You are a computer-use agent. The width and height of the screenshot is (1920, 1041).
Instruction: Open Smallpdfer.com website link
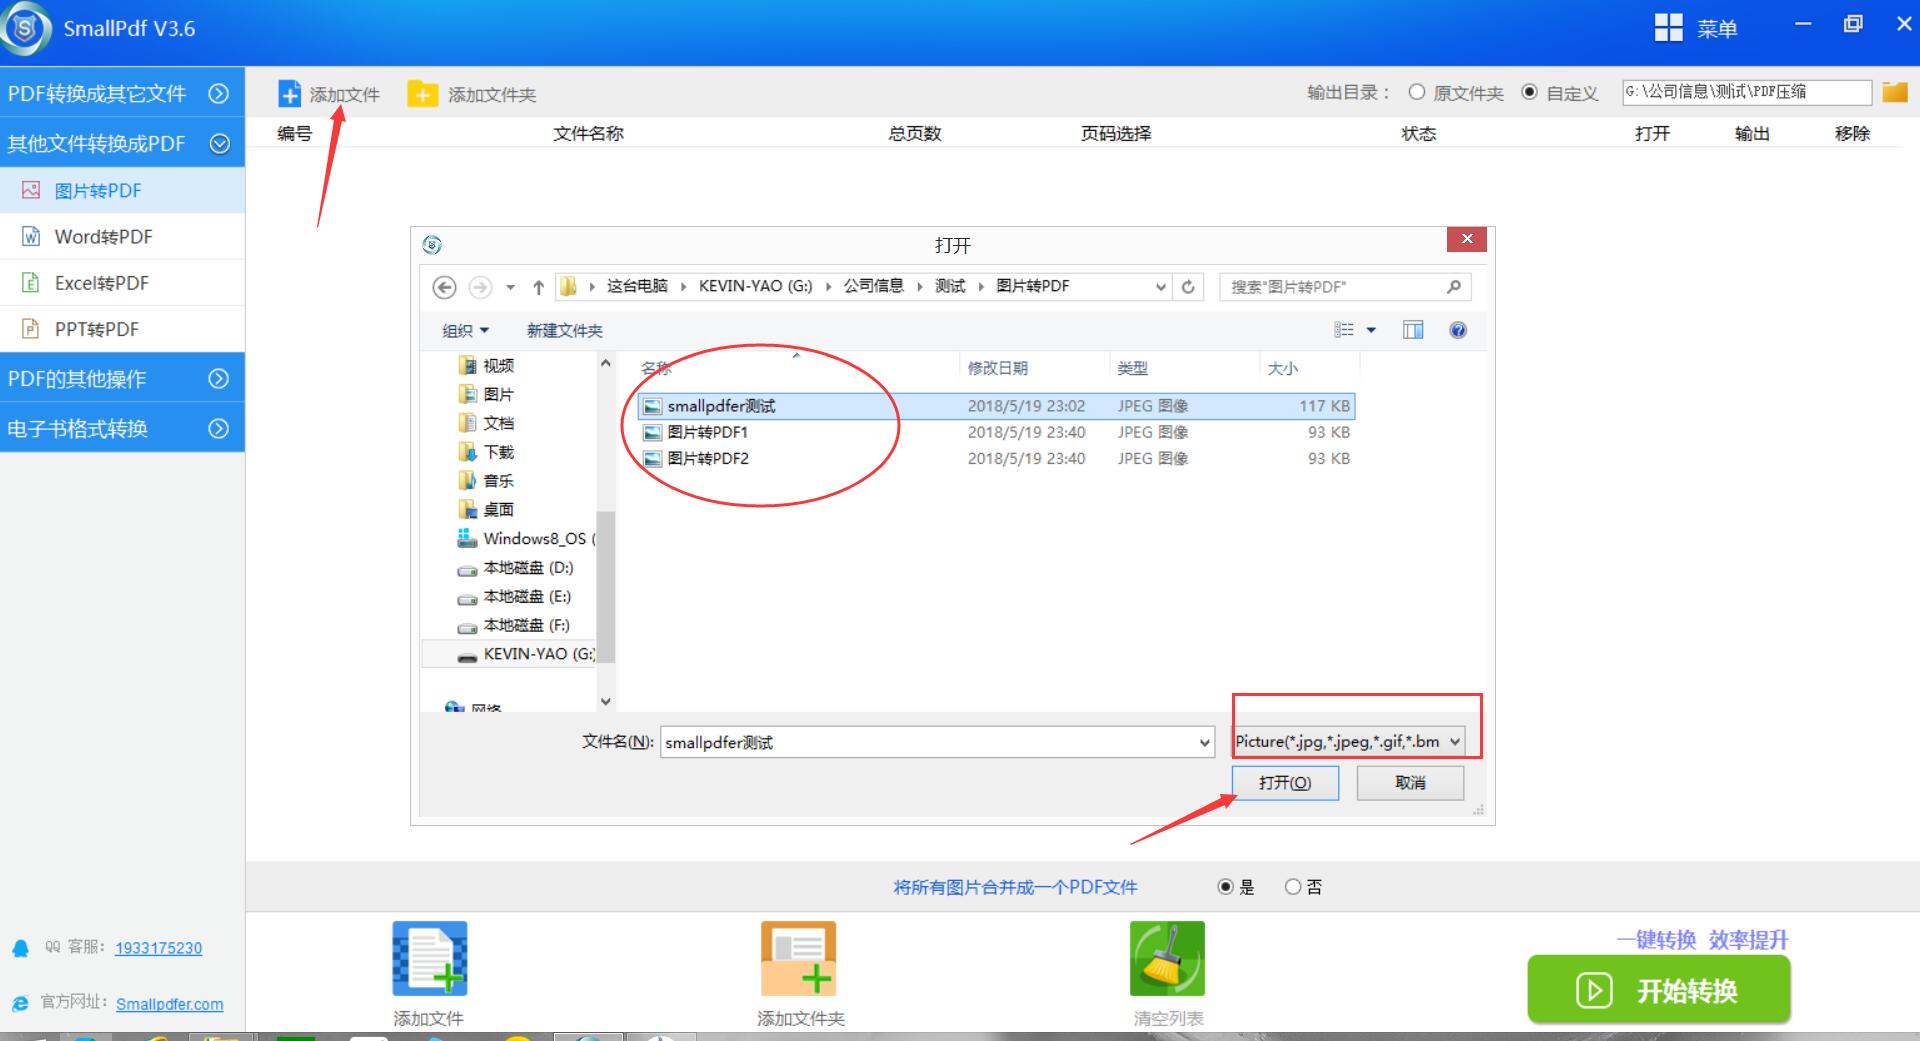tap(169, 1004)
